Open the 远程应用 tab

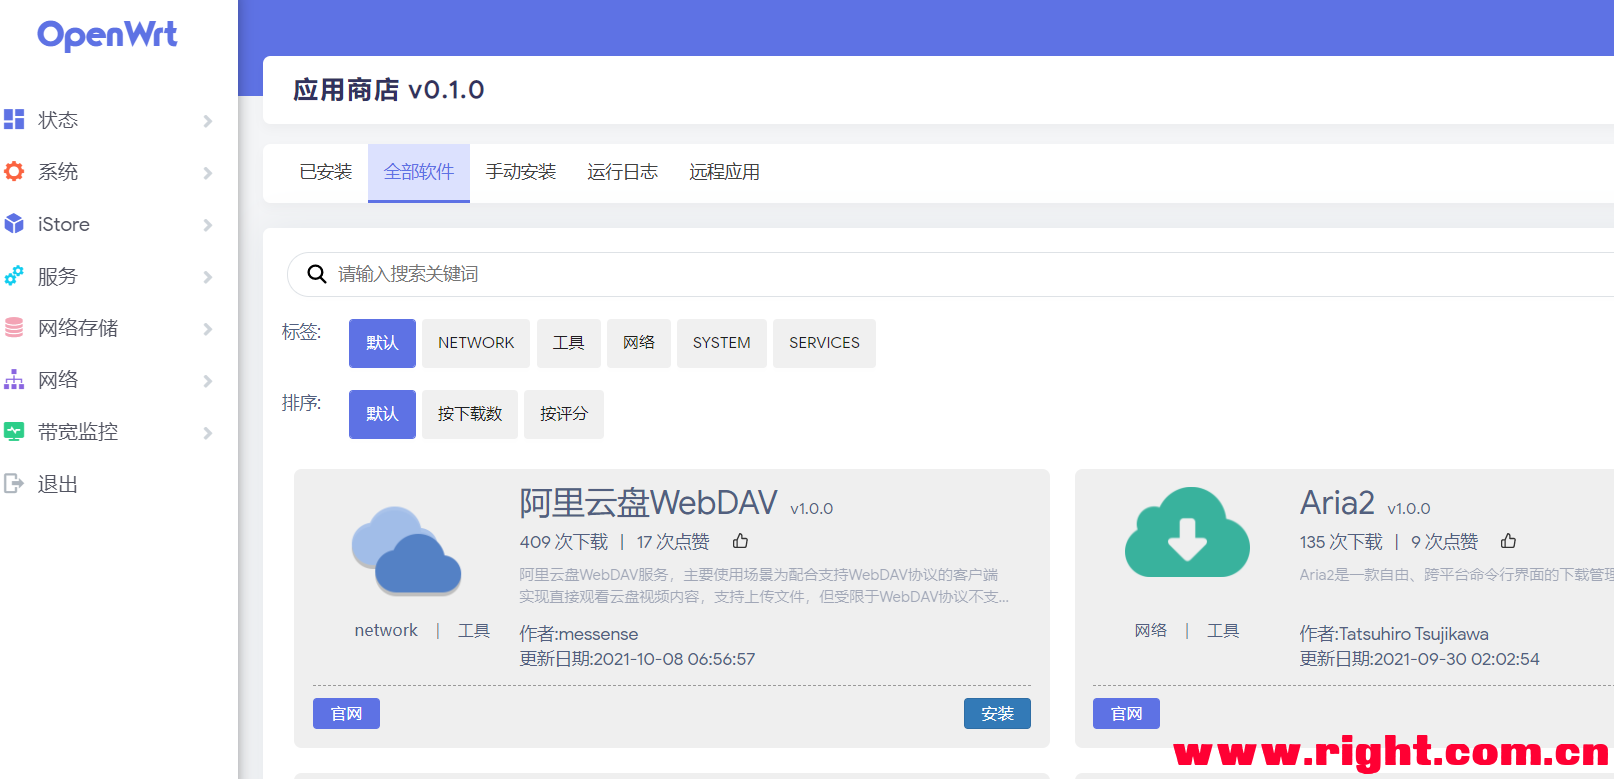(724, 172)
